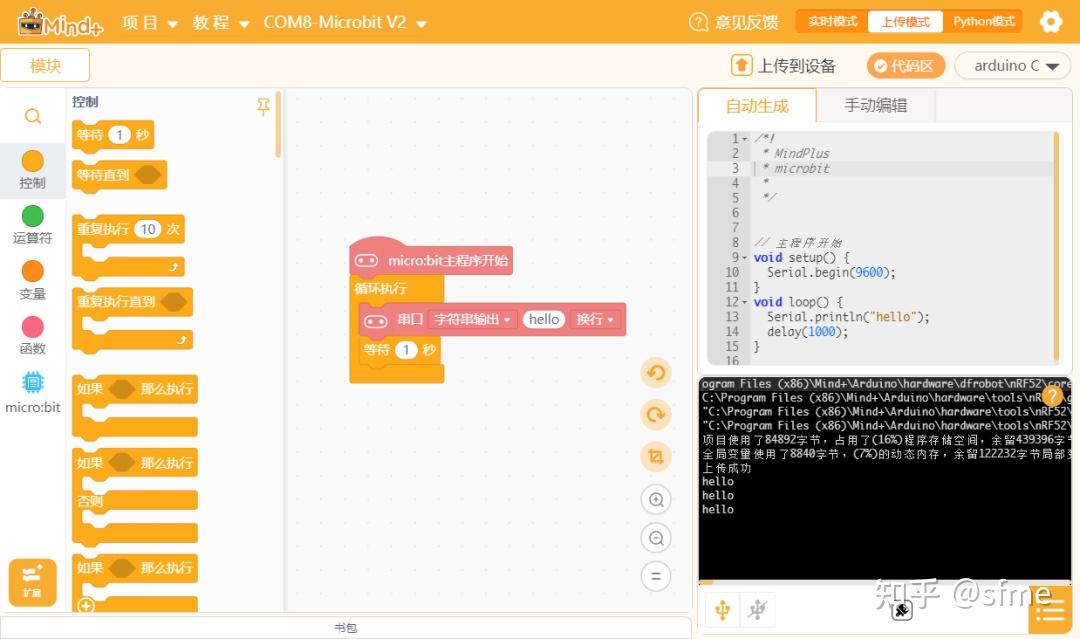Toggle the pin icon on the block palette

[263, 106]
